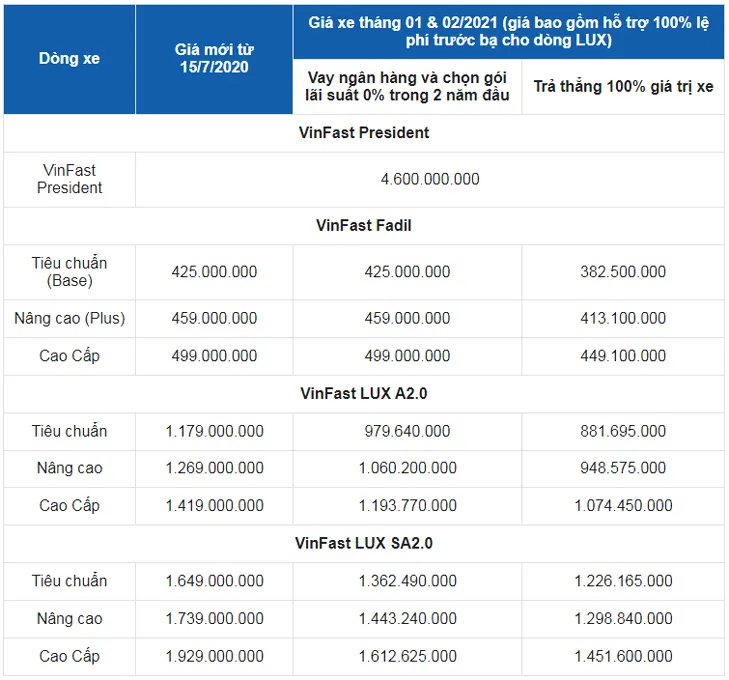Viewport: 729px width, 680px height.
Task: Click the 'VinFast LUX SA2.0' section heading
Action: coord(364,543)
